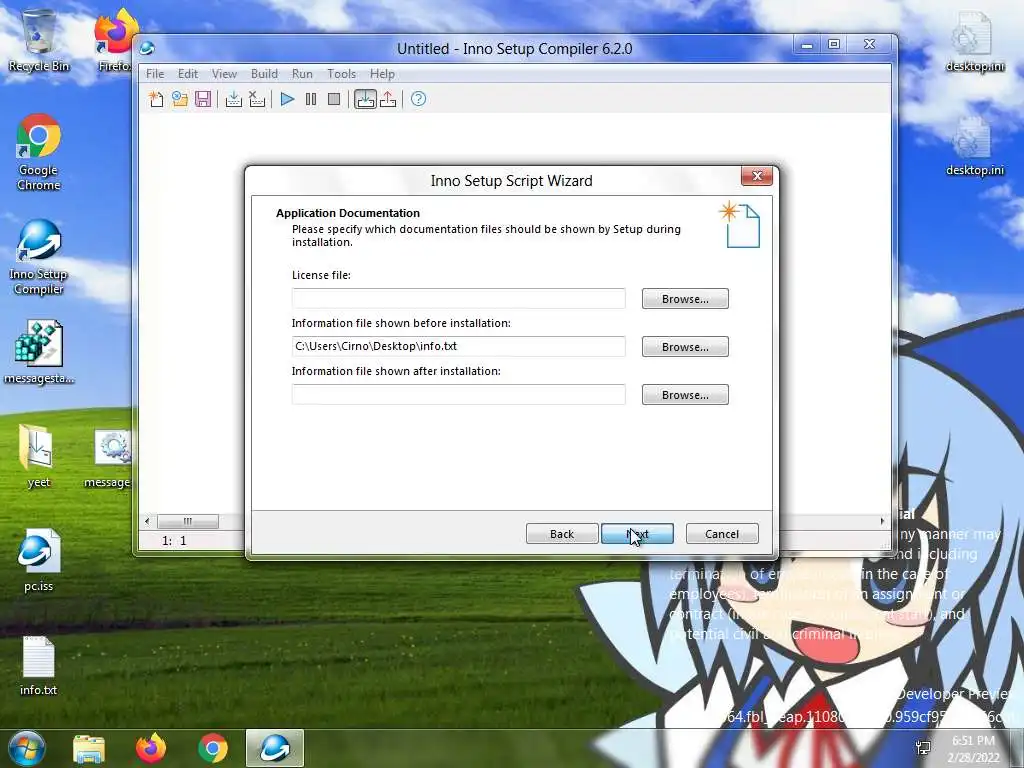Browse for a License file
Image resolution: width=1024 pixels, height=768 pixels.
[685, 298]
